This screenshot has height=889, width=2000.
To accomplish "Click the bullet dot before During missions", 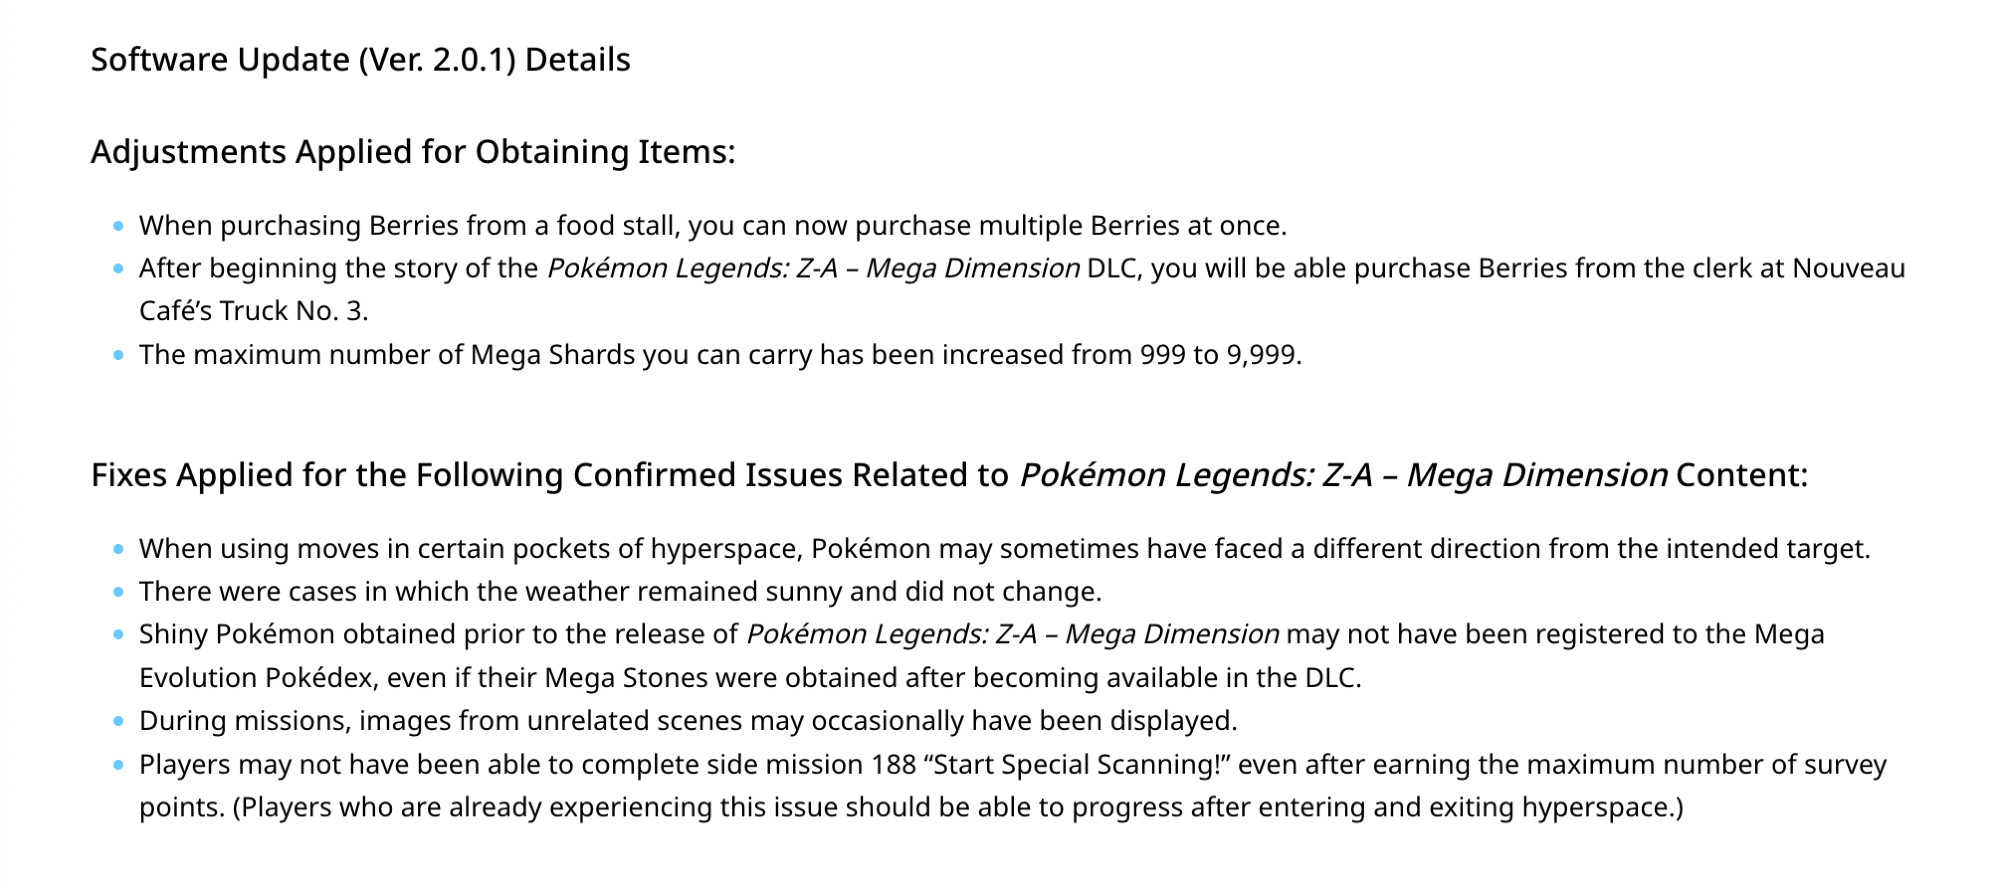I will [x=119, y=721].
